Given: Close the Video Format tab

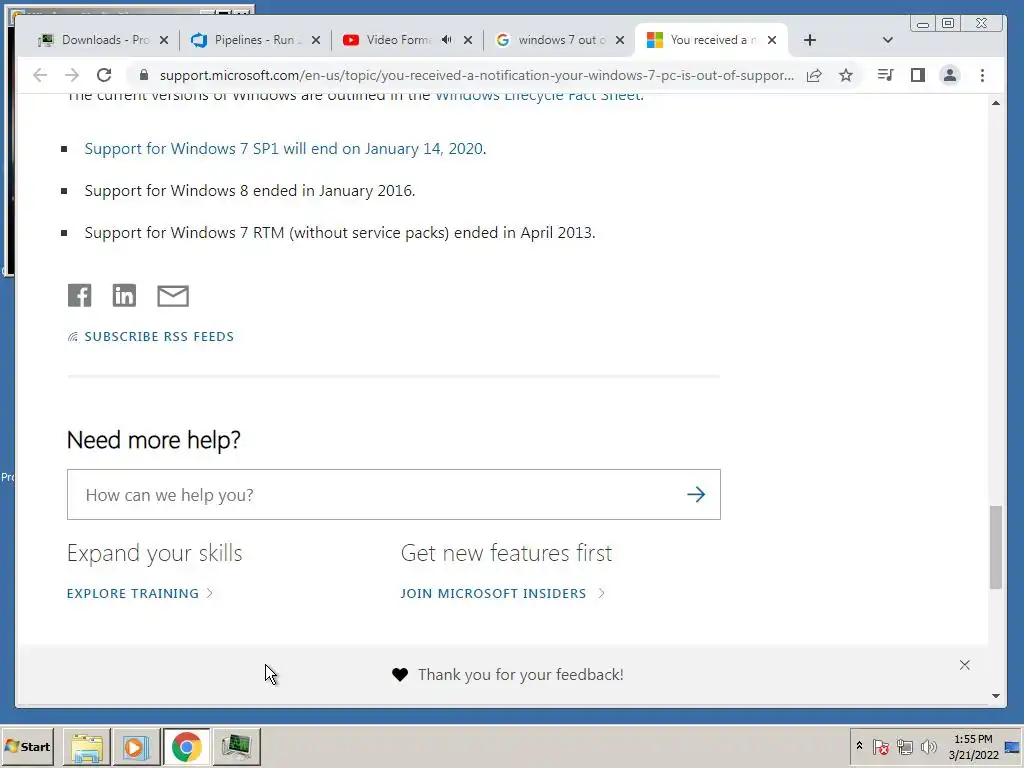Looking at the screenshot, I should [468, 40].
